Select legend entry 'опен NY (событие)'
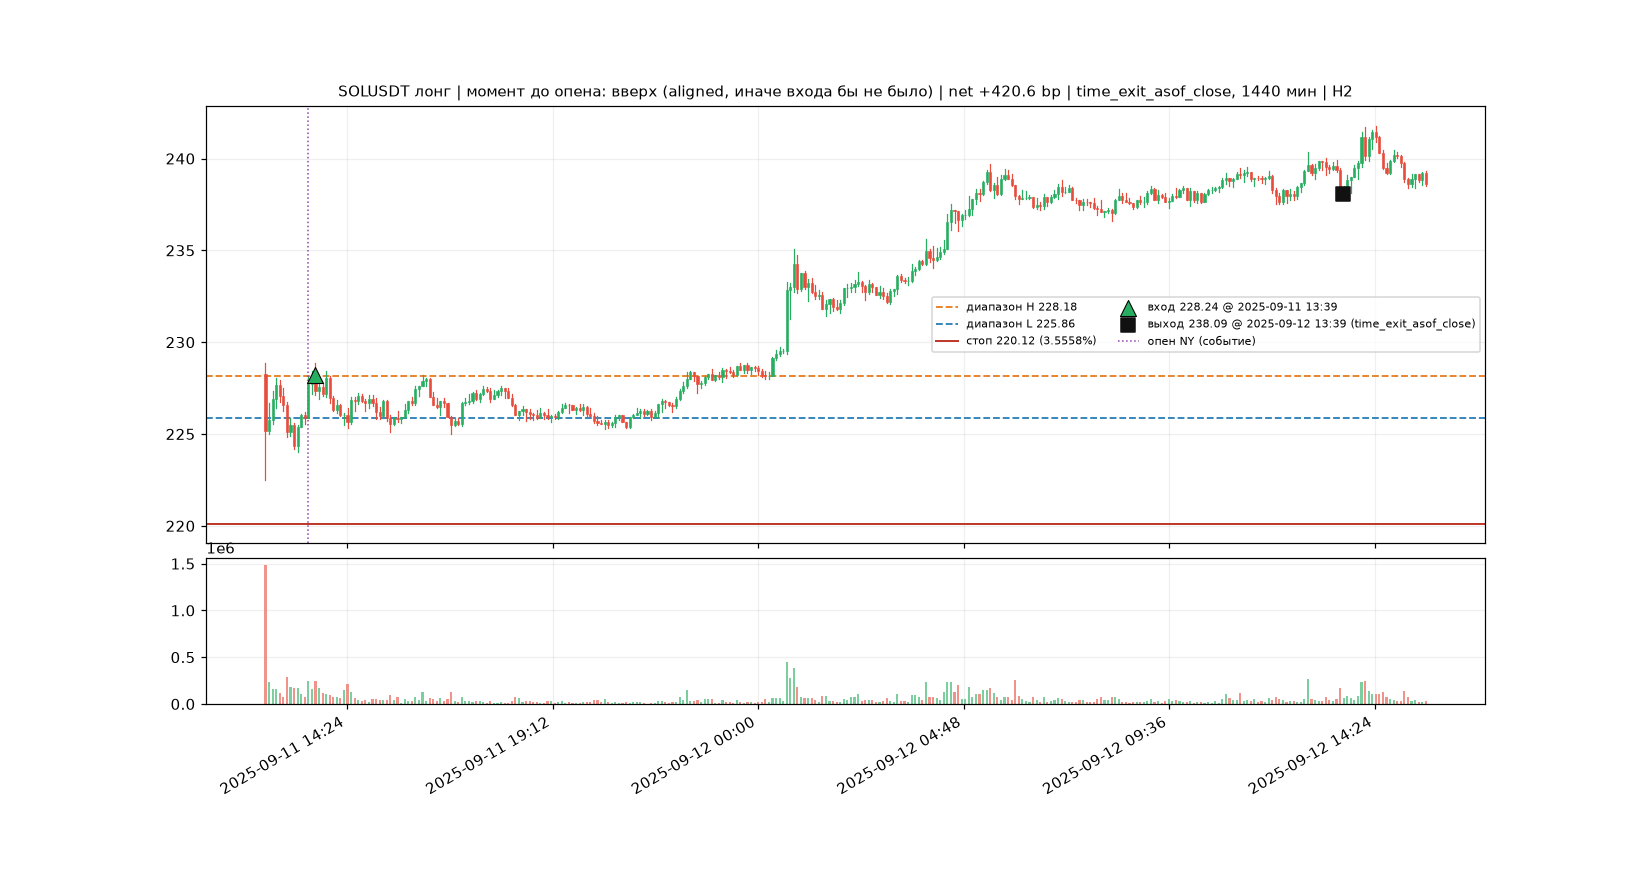The width and height of the screenshot is (1650, 880). point(1201,341)
